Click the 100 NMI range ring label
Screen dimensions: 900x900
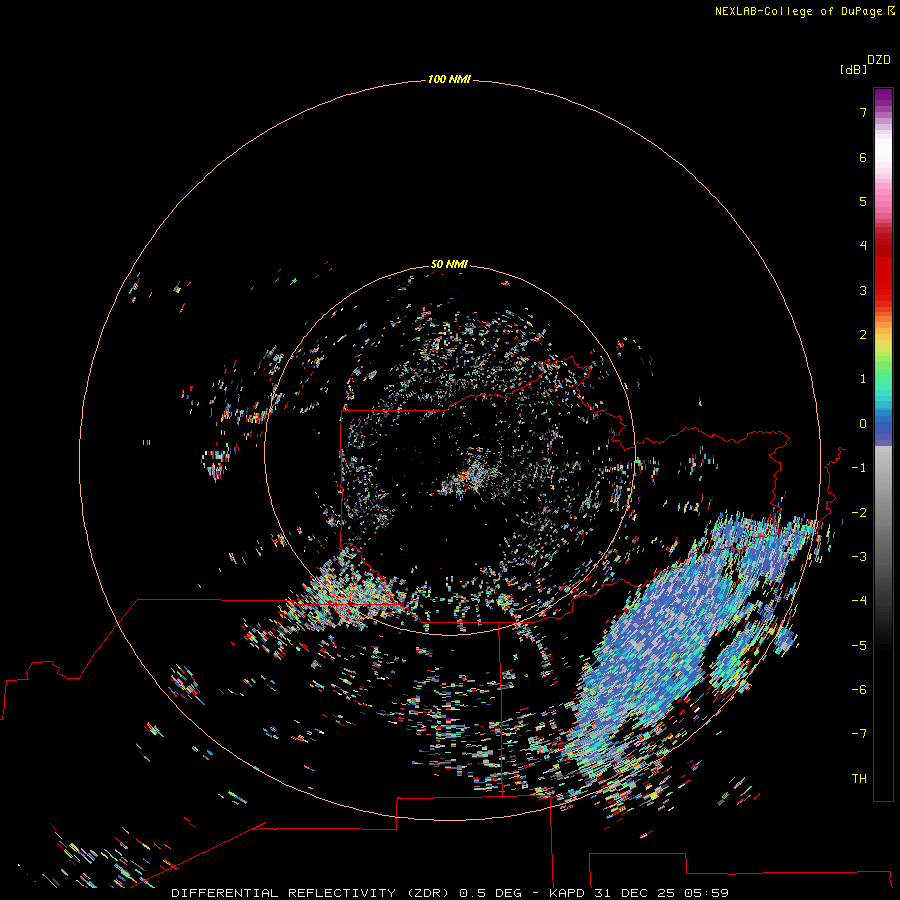point(449,79)
